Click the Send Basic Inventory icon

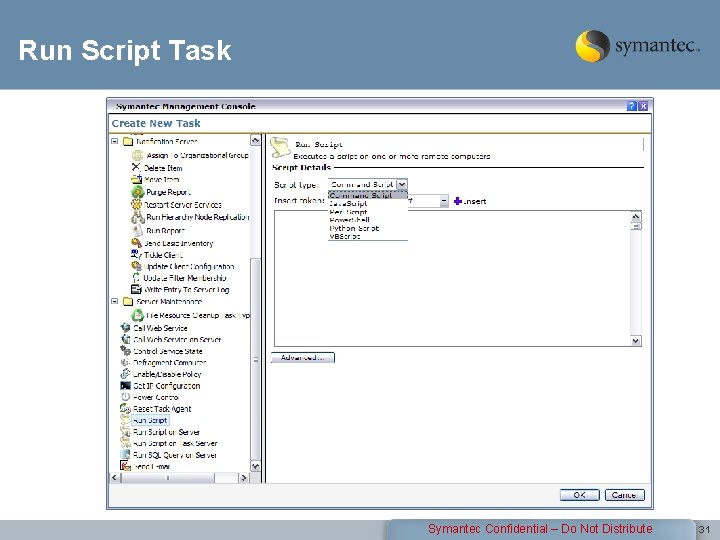tap(136, 243)
